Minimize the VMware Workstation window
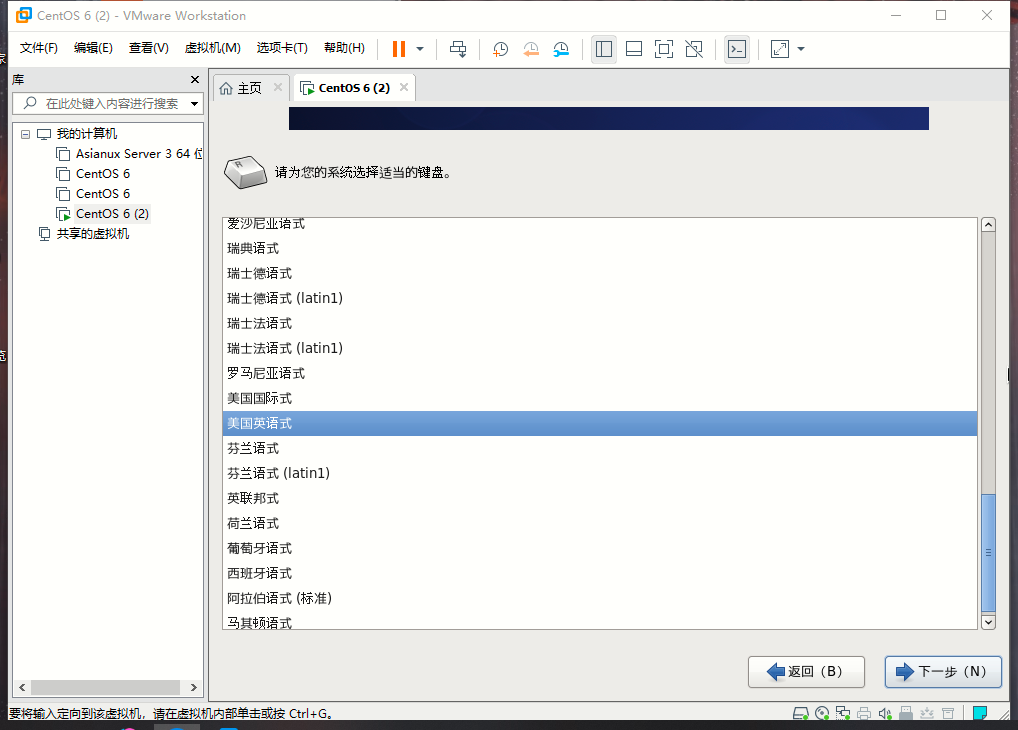This screenshot has height=730, width=1018. click(896, 15)
